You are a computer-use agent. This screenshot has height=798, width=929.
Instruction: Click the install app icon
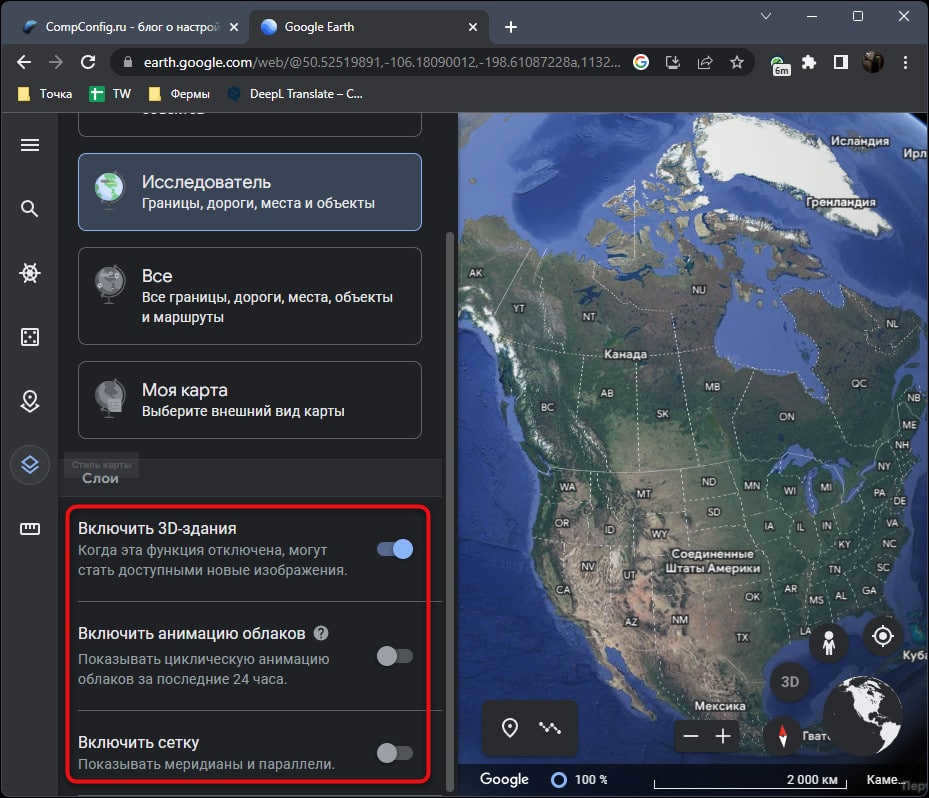pyautogui.click(x=672, y=62)
